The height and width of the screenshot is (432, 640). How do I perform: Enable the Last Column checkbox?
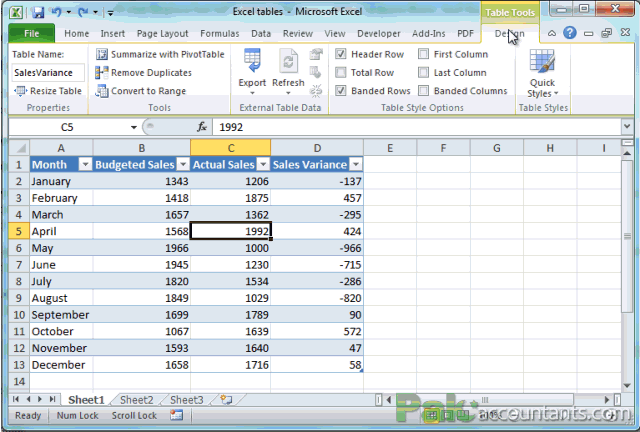point(424,72)
